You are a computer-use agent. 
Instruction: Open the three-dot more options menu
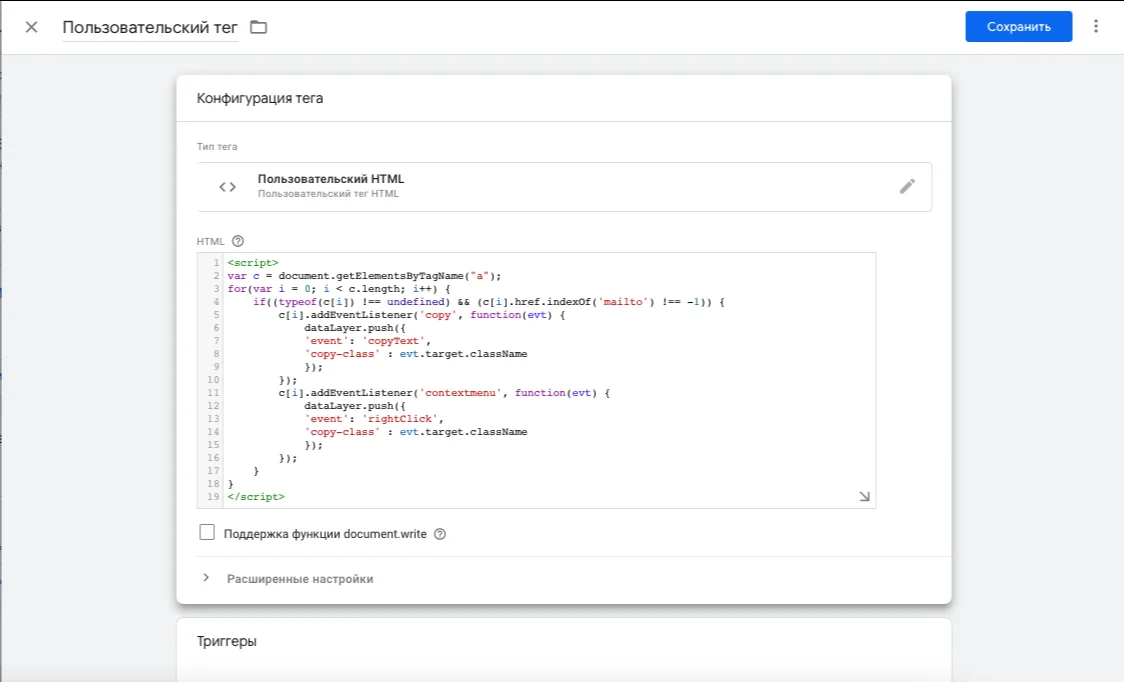1096,27
